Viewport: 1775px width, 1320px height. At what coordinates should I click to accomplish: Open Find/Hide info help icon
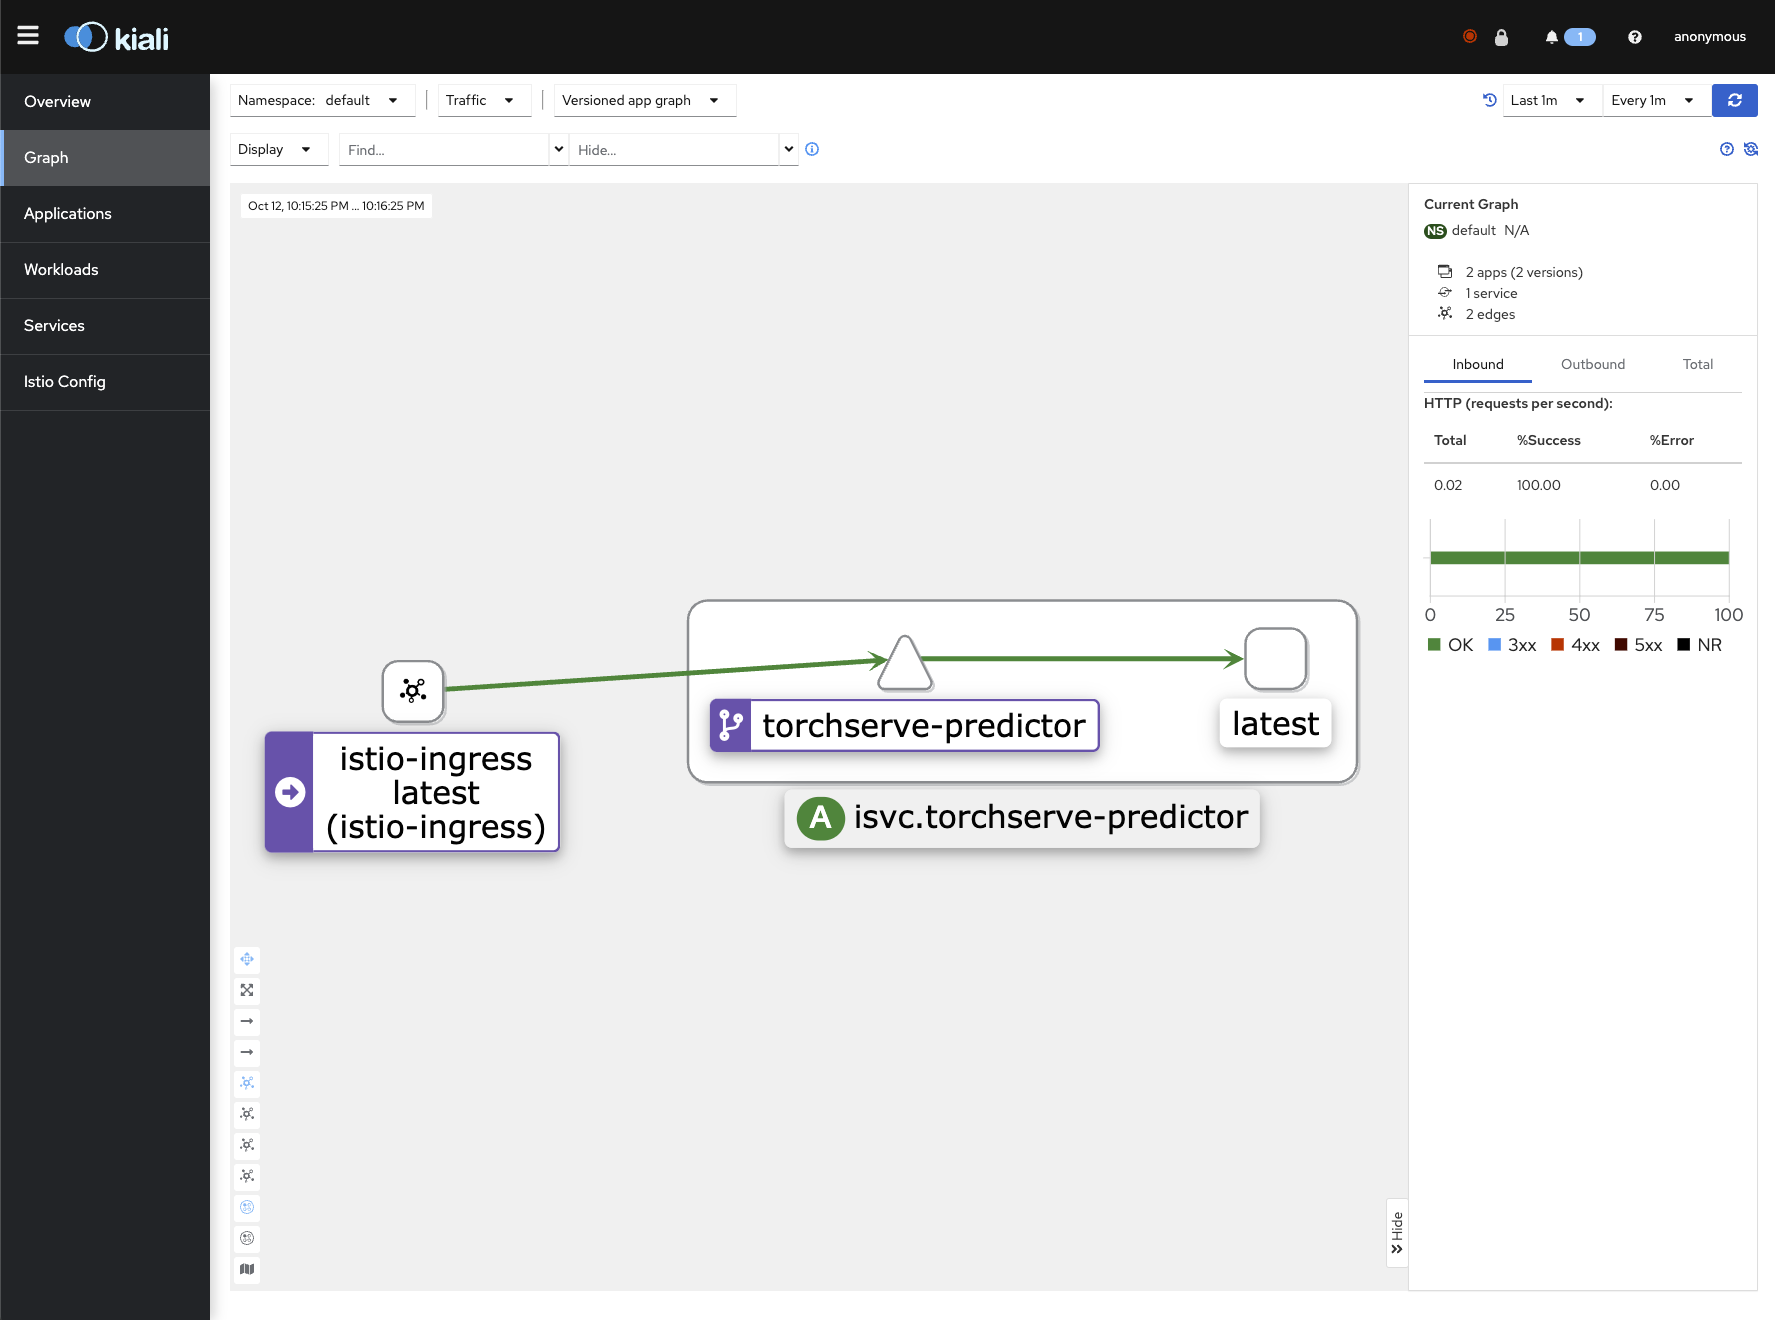tap(812, 149)
